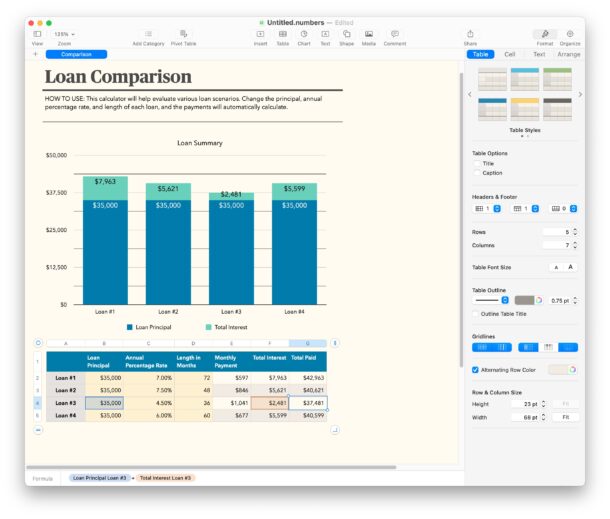Add a Comment from the toolbar
This screenshot has width=610, height=519.
(394, 34)
